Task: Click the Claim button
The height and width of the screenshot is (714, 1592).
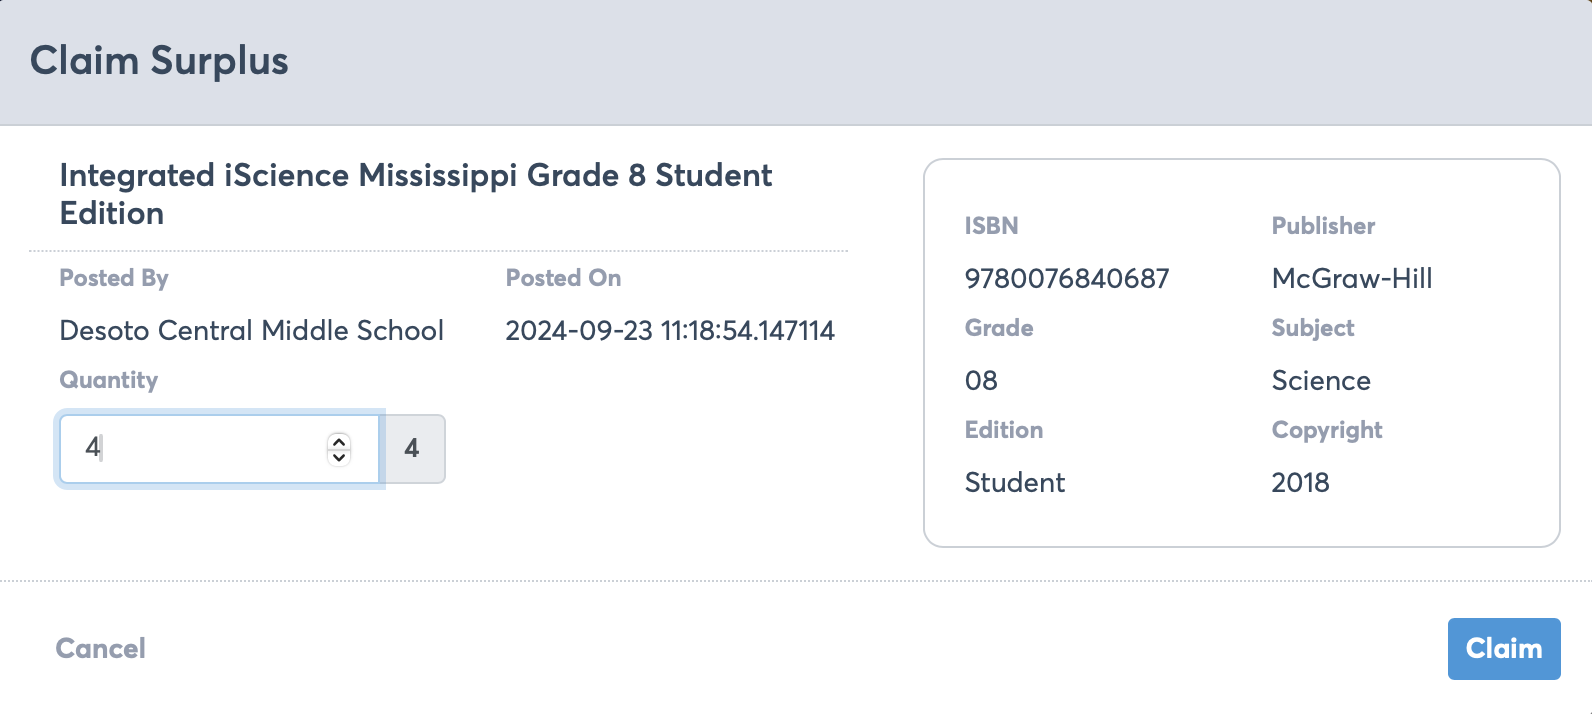Action: [x=1504, y=648]
